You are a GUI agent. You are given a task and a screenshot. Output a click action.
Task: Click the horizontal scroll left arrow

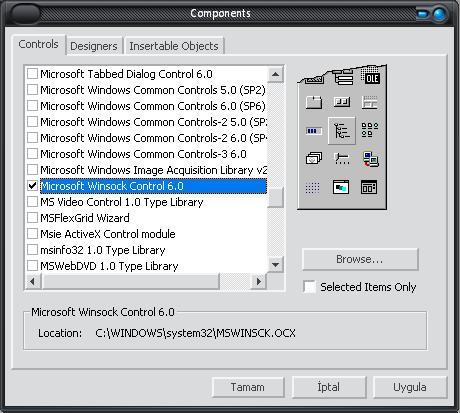click(33, 281)
